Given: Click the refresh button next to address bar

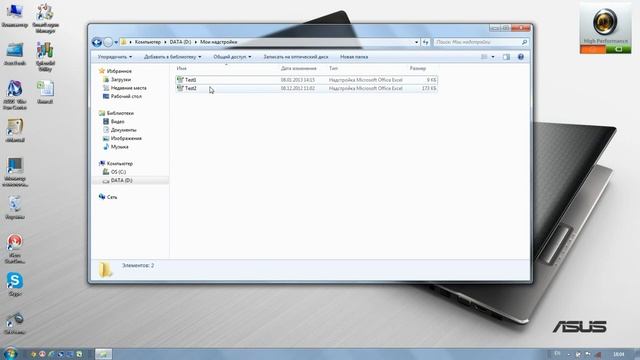Looking at the screenshot, I should click(425, 42).
